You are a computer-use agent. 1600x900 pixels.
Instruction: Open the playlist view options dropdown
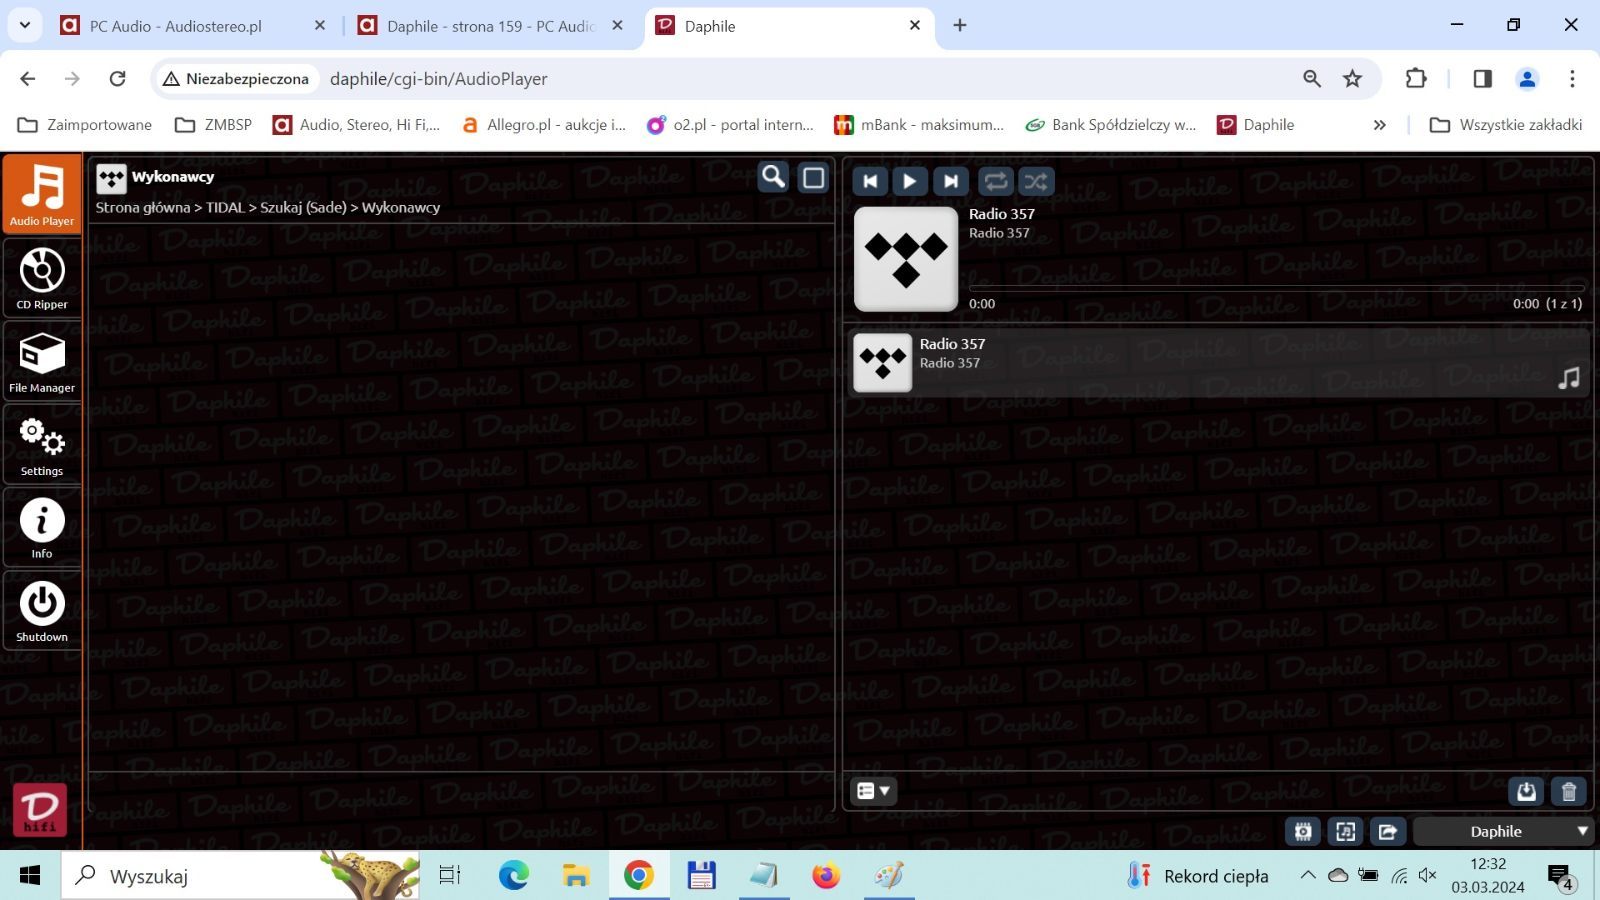873,791
